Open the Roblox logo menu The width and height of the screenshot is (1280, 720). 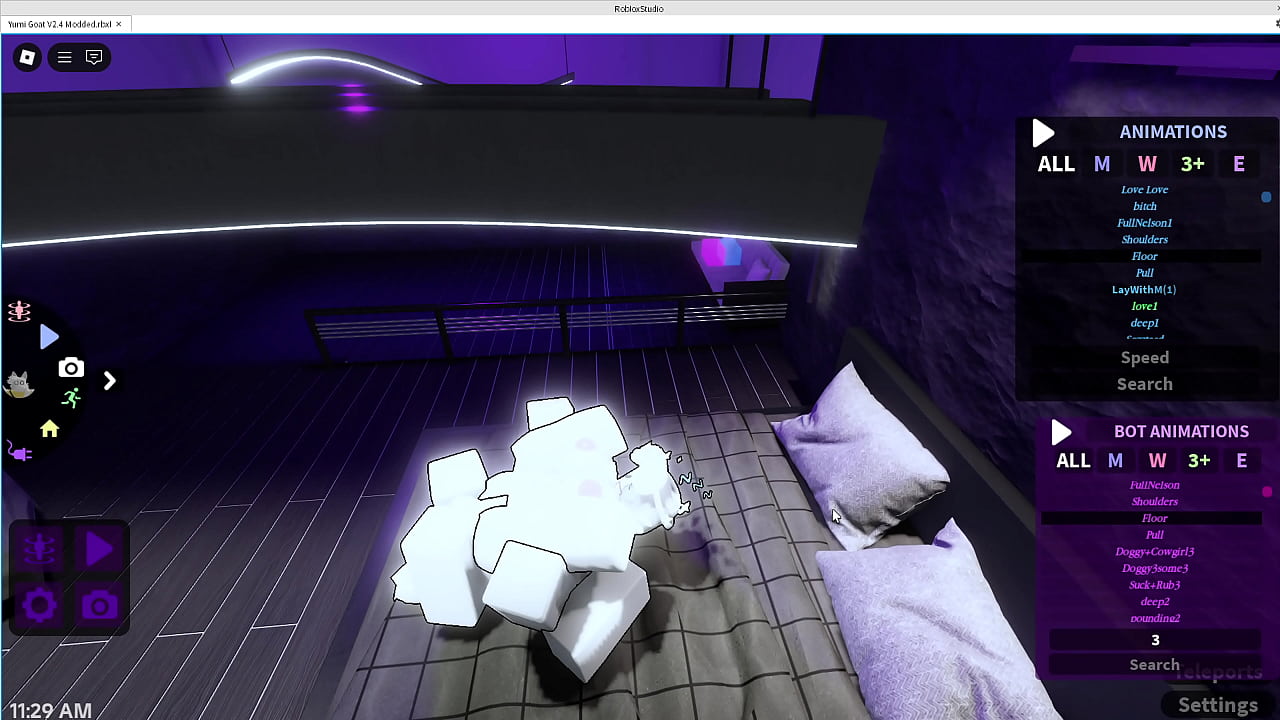coord(28,58)
